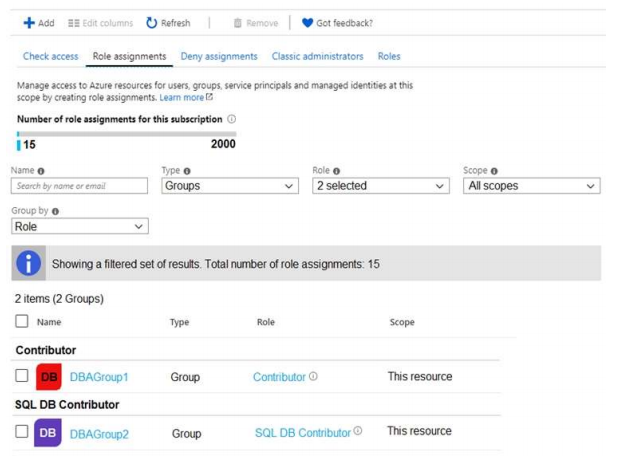Open the Role dropdown showing 2 selected
The image size is (623, 475).
(x=381, y=186)
